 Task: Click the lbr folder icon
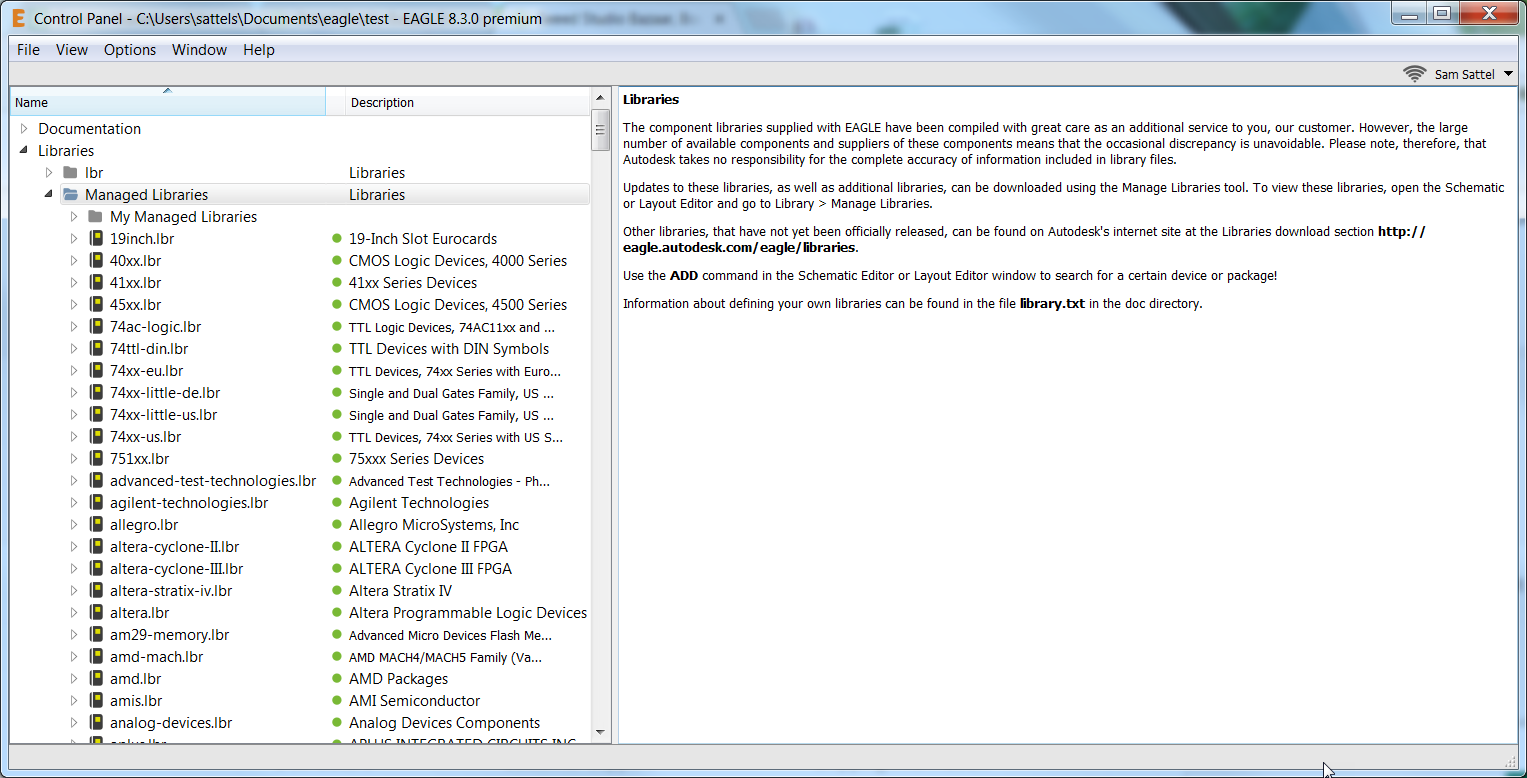click(70, 173)
